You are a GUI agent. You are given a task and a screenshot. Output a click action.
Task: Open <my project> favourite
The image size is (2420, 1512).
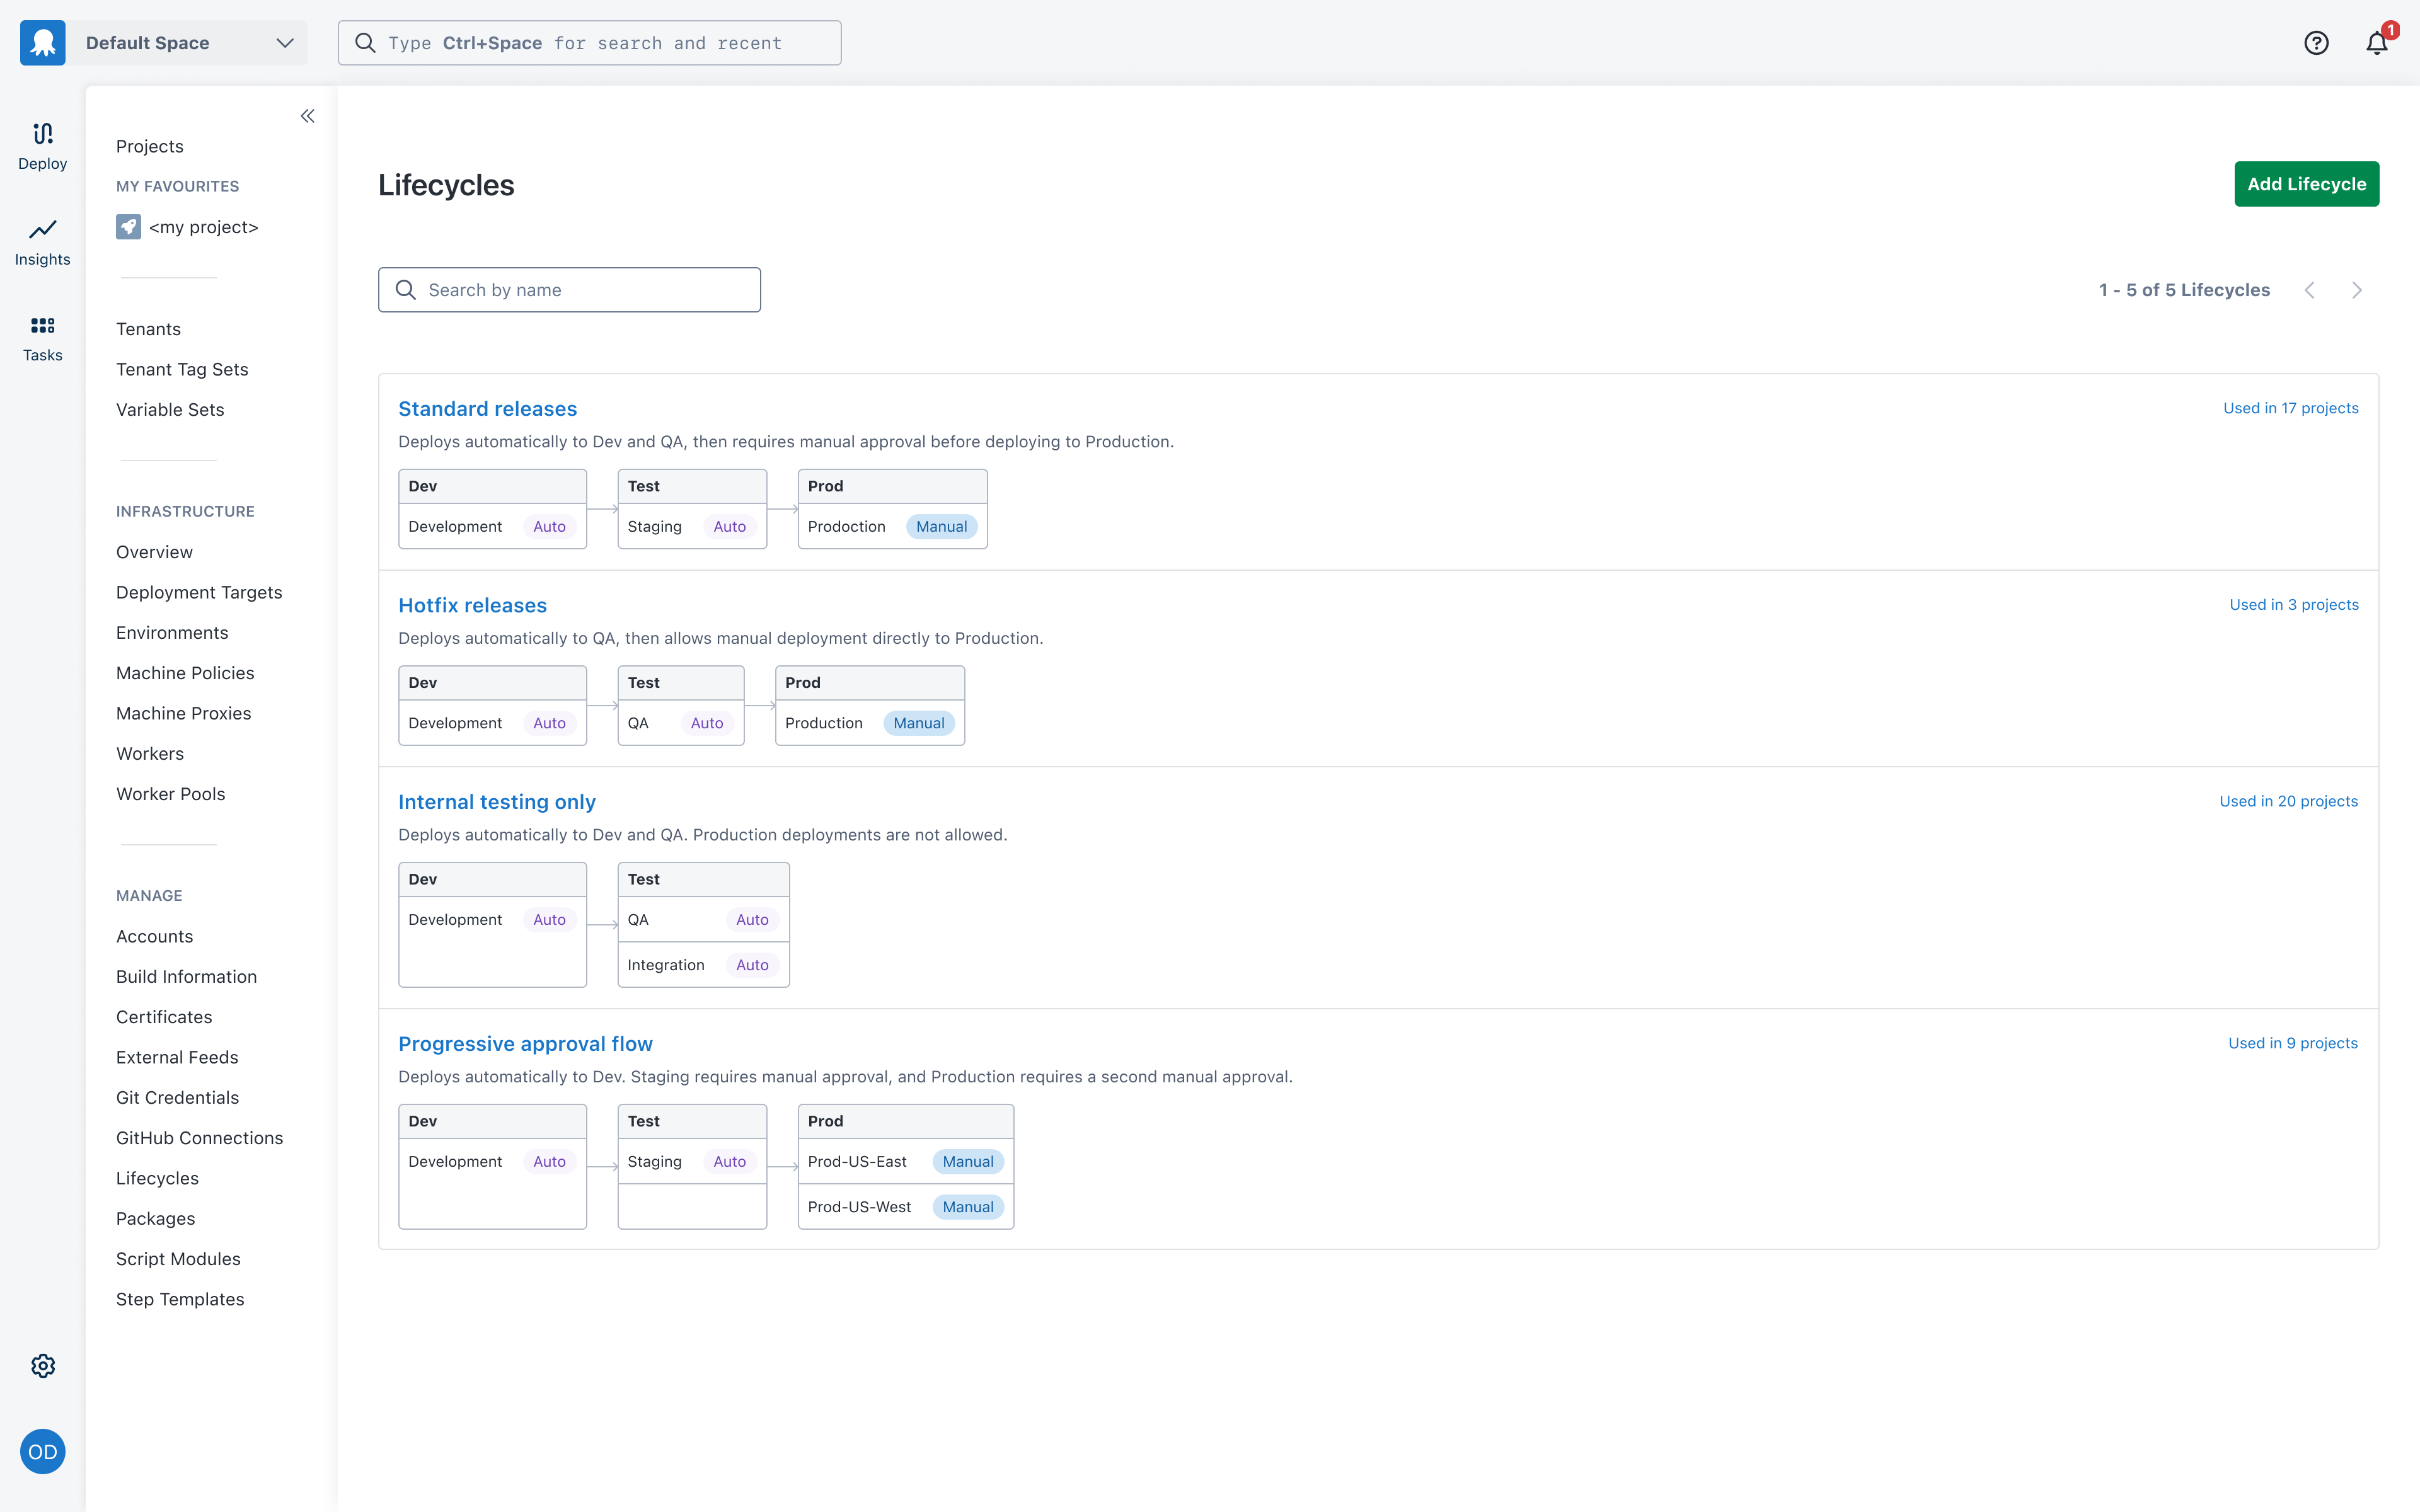coord(203,227)
